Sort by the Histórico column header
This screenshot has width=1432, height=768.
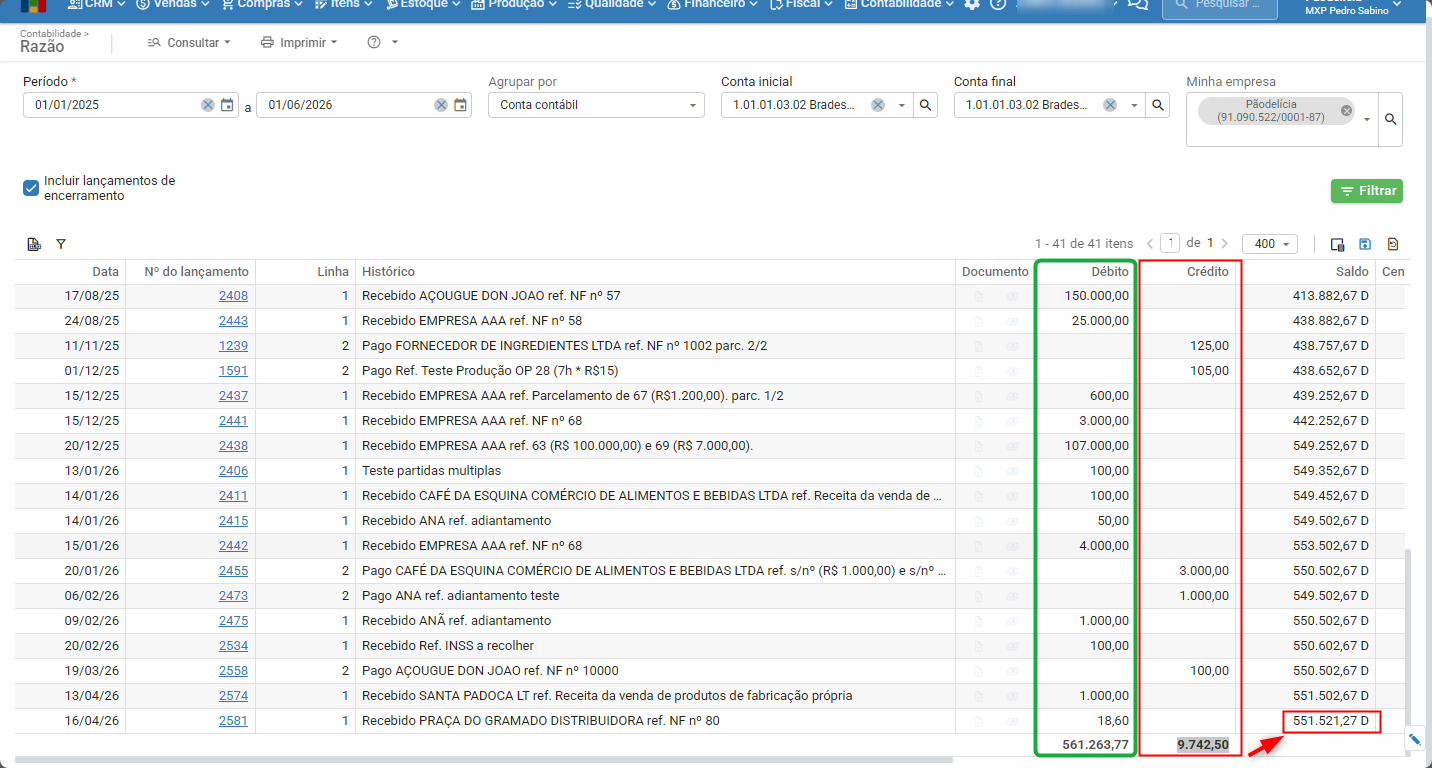coord(388,272)
